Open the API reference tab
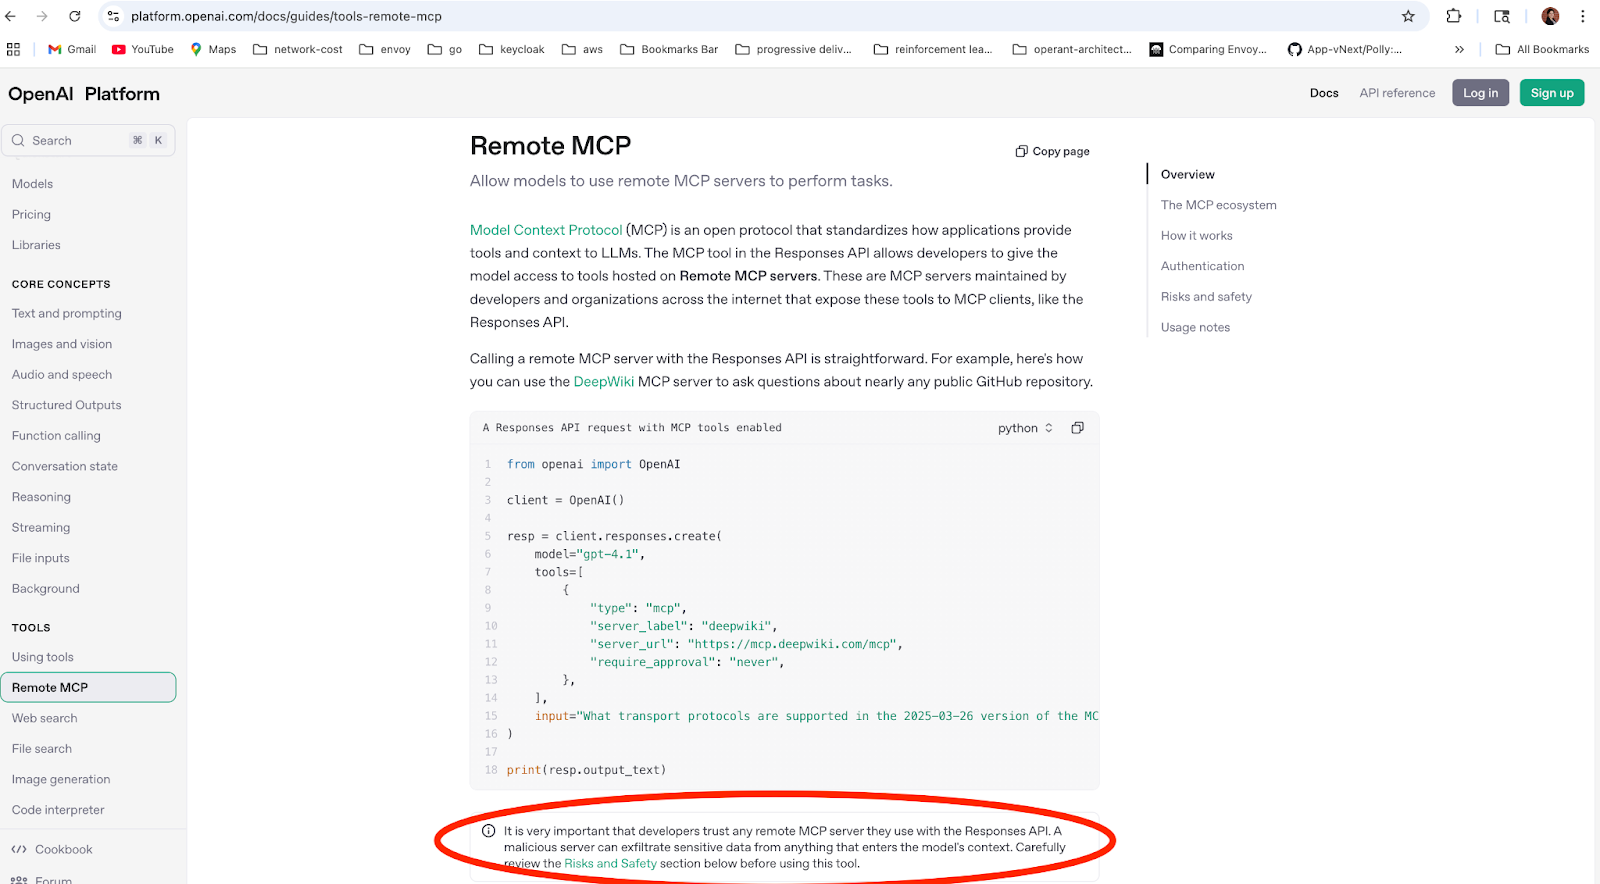1600x884 pixels. click(1397, 93)
